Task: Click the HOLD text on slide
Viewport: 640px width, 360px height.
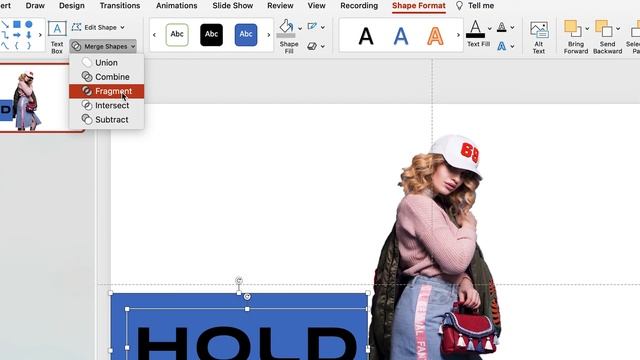Action: click(247, 342)
